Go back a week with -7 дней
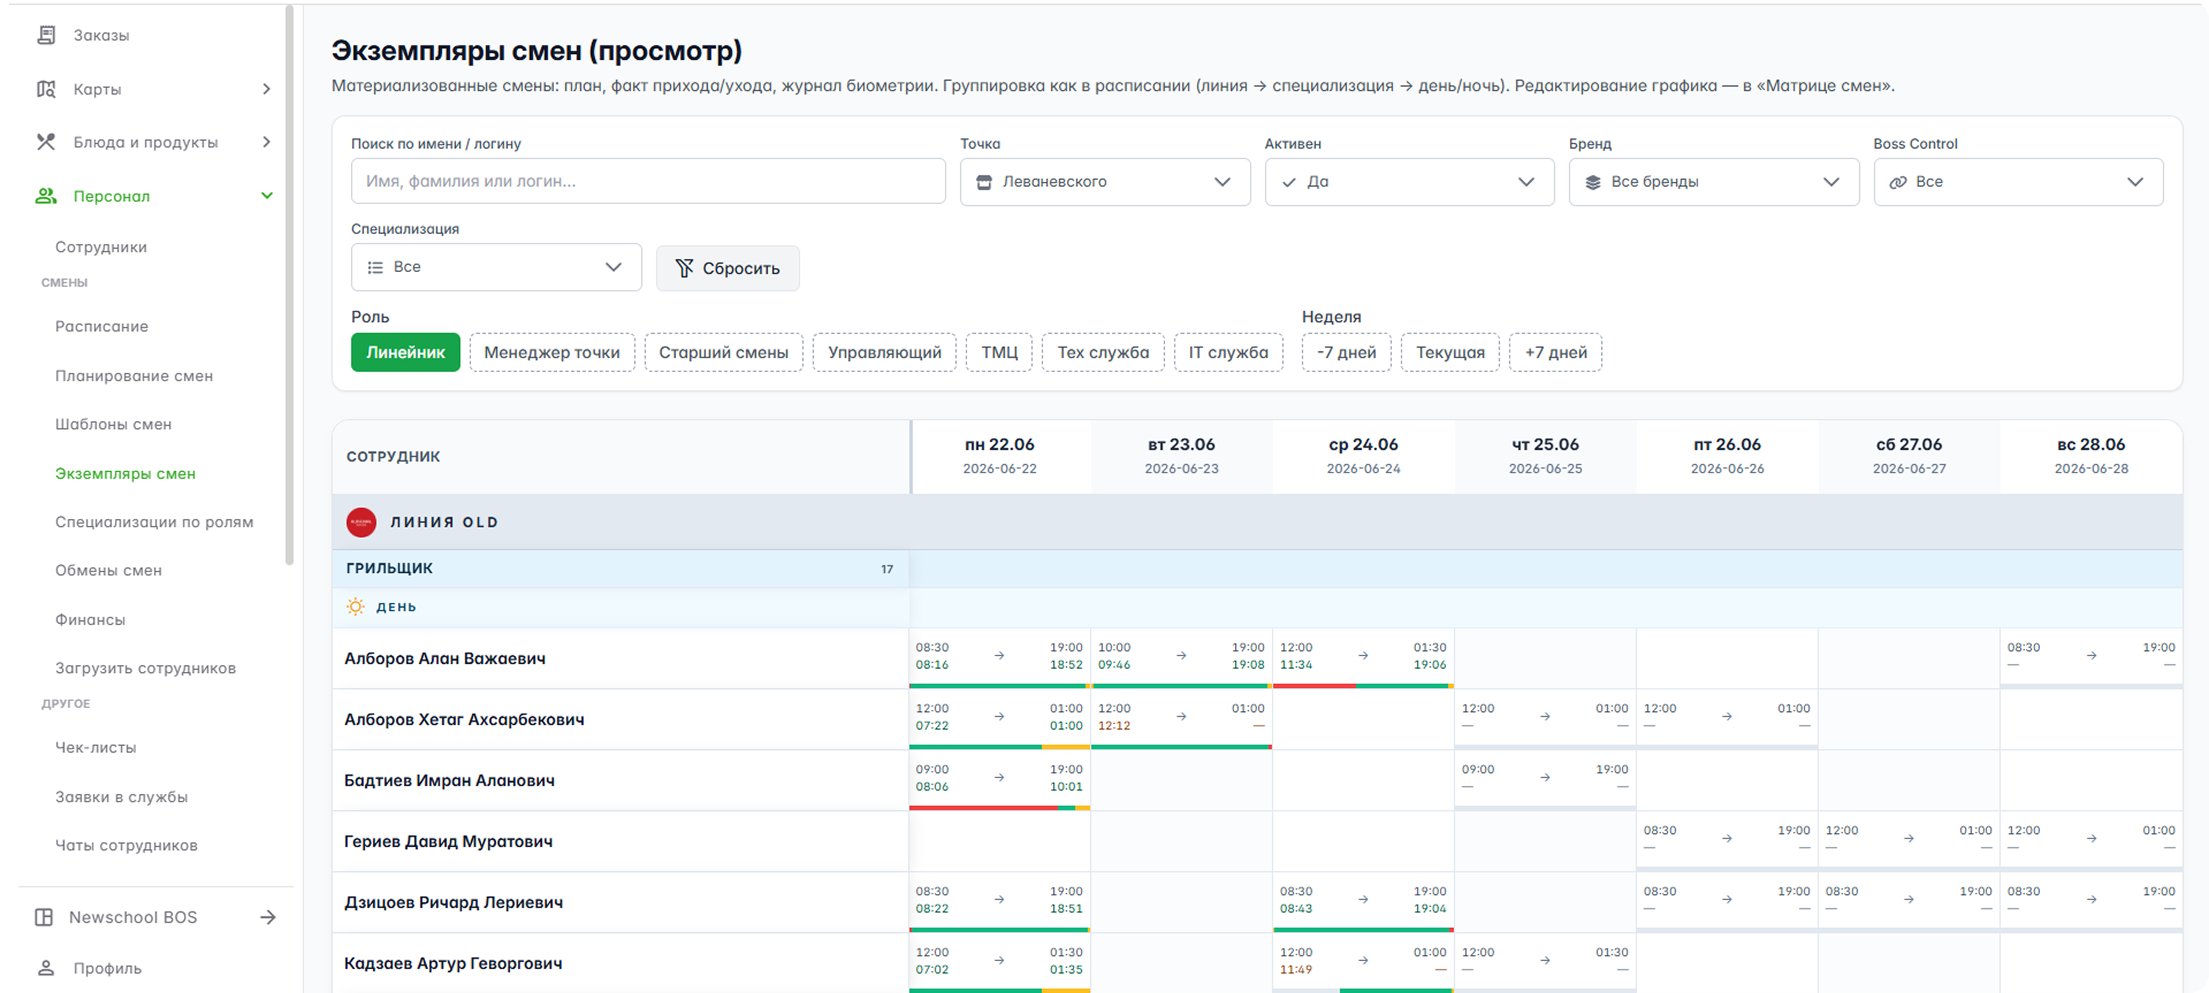Screen dimensions: 2209x993 [x=1346, y=352]
